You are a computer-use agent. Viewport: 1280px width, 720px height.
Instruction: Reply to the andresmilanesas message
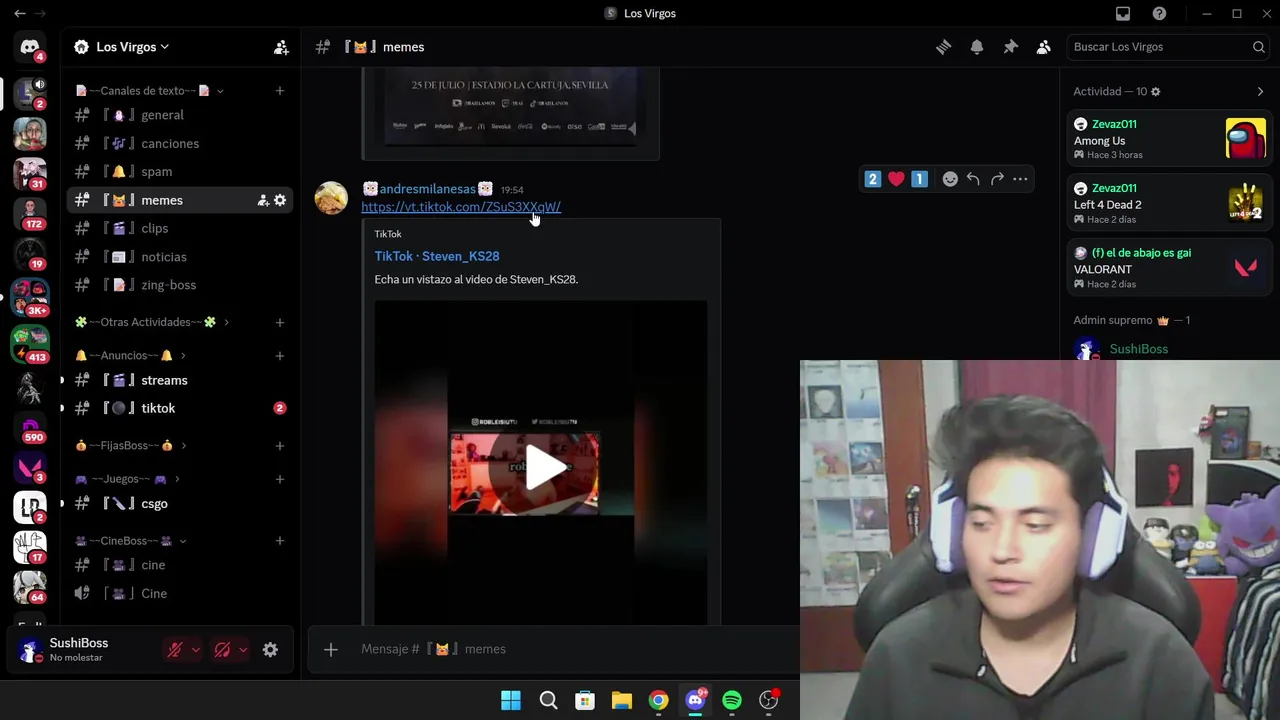coord(973,179)
